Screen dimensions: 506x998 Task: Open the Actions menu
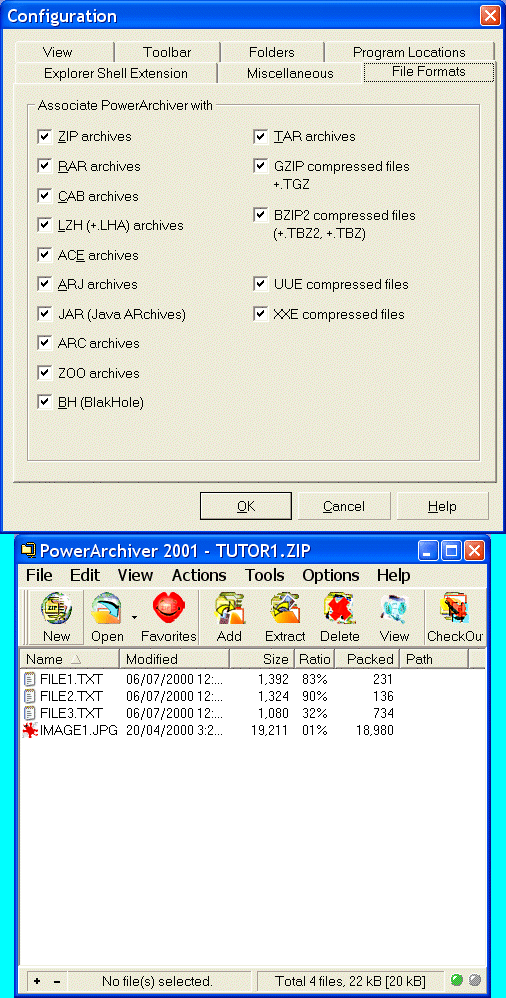199,575
